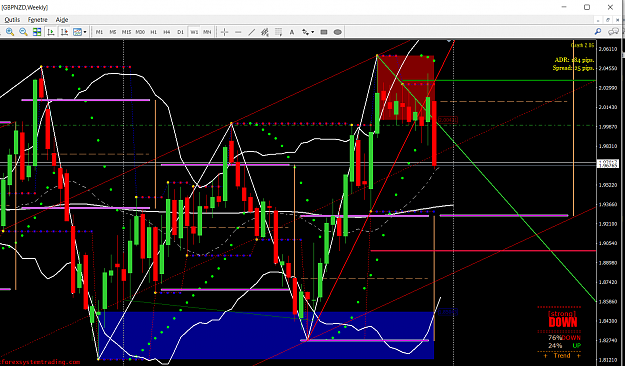Screen dimensions: 625x366
Task: Expand the Arrows tool dropdown
Action: pos(312,32)
